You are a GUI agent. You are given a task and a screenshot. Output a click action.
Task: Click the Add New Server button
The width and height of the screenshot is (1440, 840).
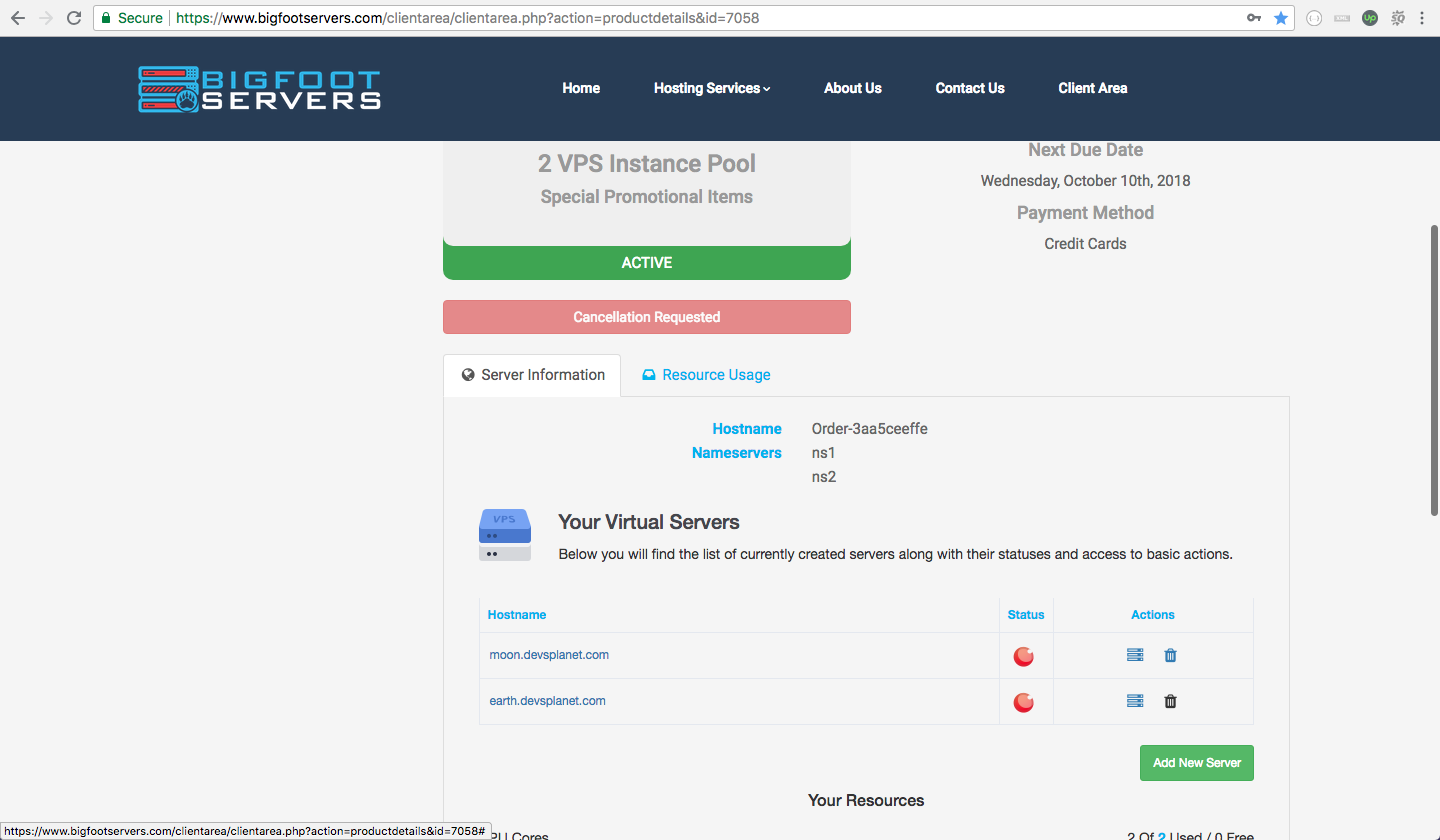click(1197, 763)
